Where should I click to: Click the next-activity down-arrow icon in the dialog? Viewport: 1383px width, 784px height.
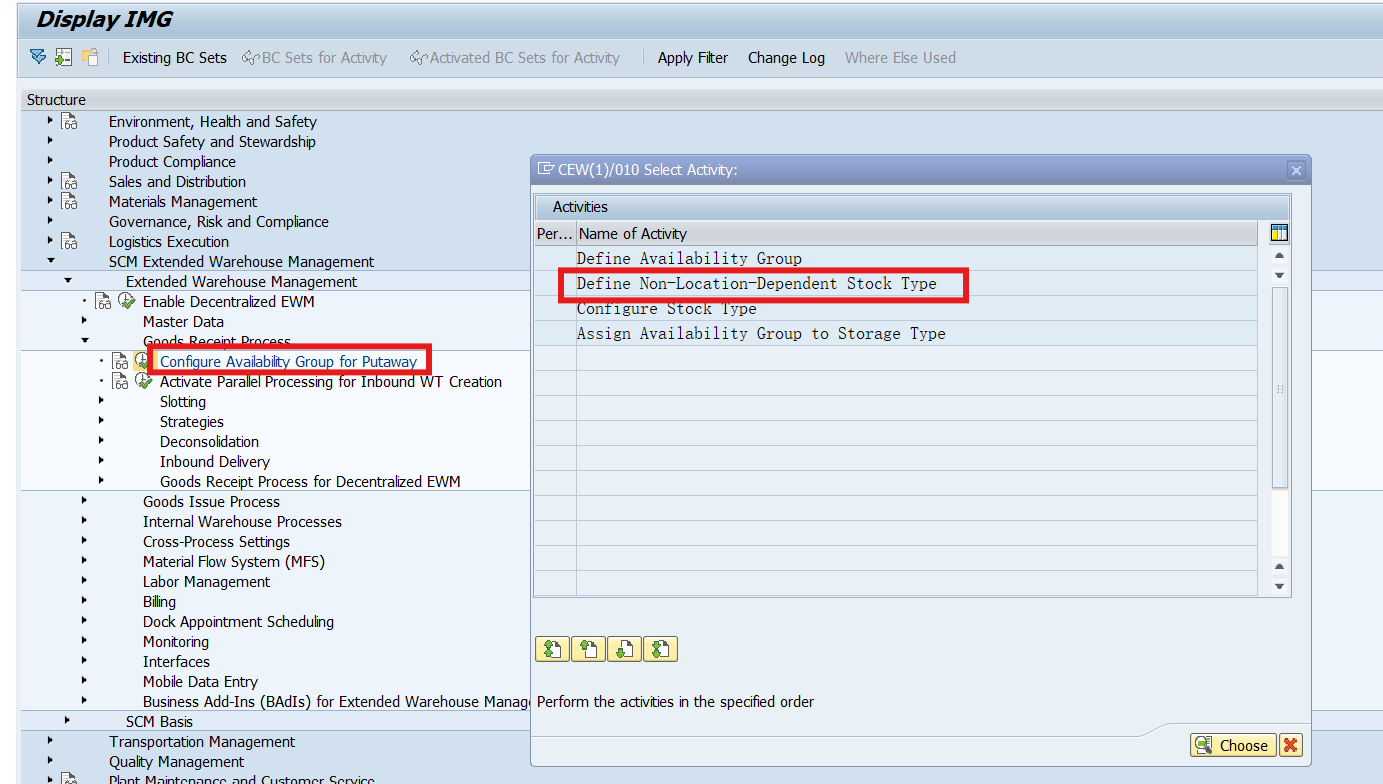pyautogui.click(x=624, y=648)
